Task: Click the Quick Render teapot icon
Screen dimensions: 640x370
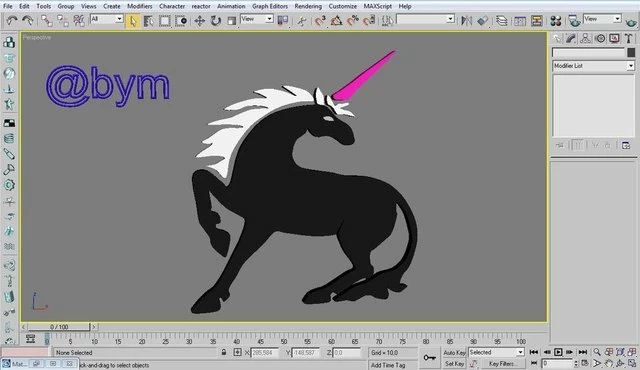Action: [631, 22]
